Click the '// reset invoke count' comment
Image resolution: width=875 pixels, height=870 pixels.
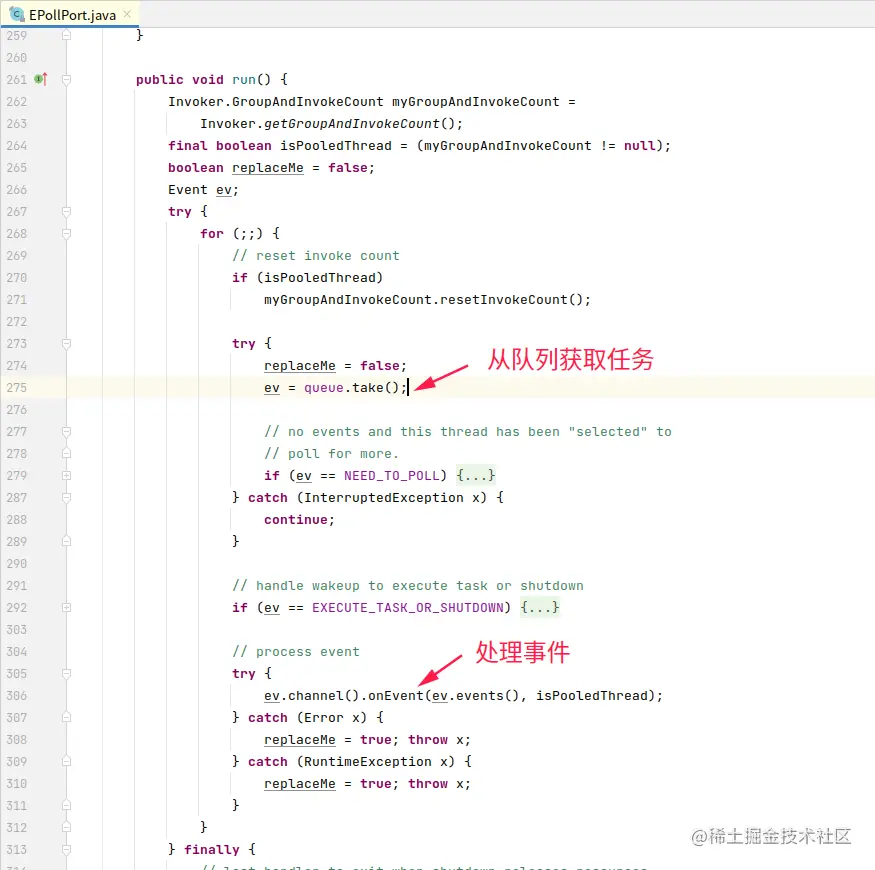(316, 256)
